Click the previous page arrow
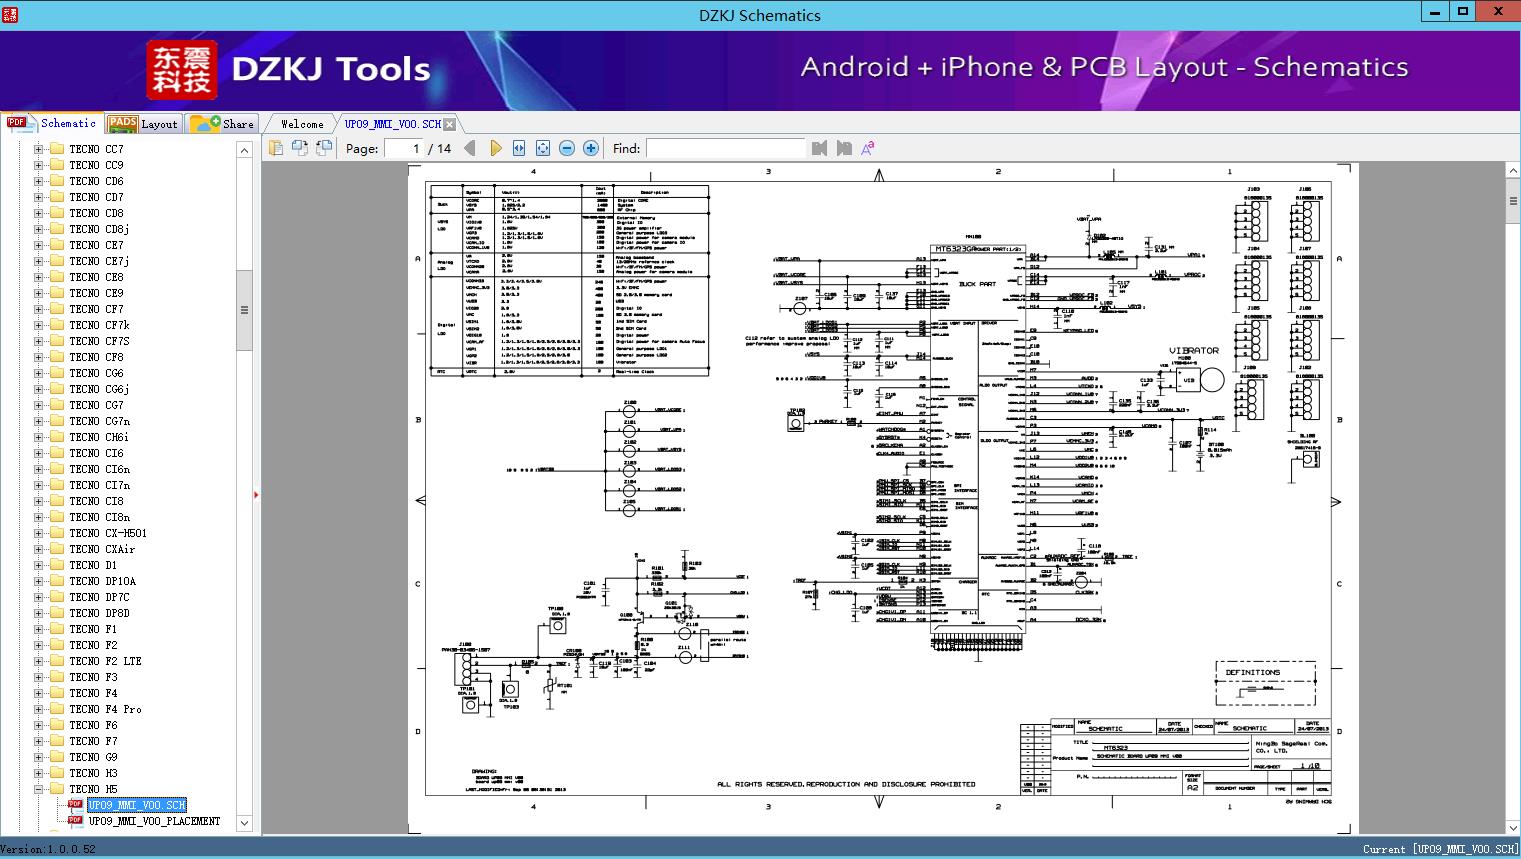Screen dimensions: 1521x859 point(470,148)
